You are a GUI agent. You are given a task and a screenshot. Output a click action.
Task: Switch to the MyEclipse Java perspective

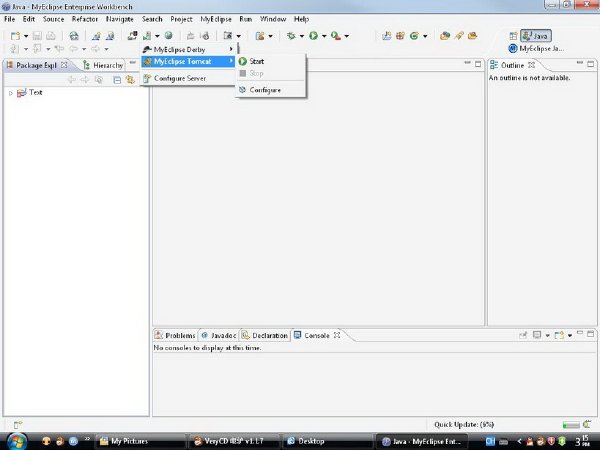[x=536, y=49]
